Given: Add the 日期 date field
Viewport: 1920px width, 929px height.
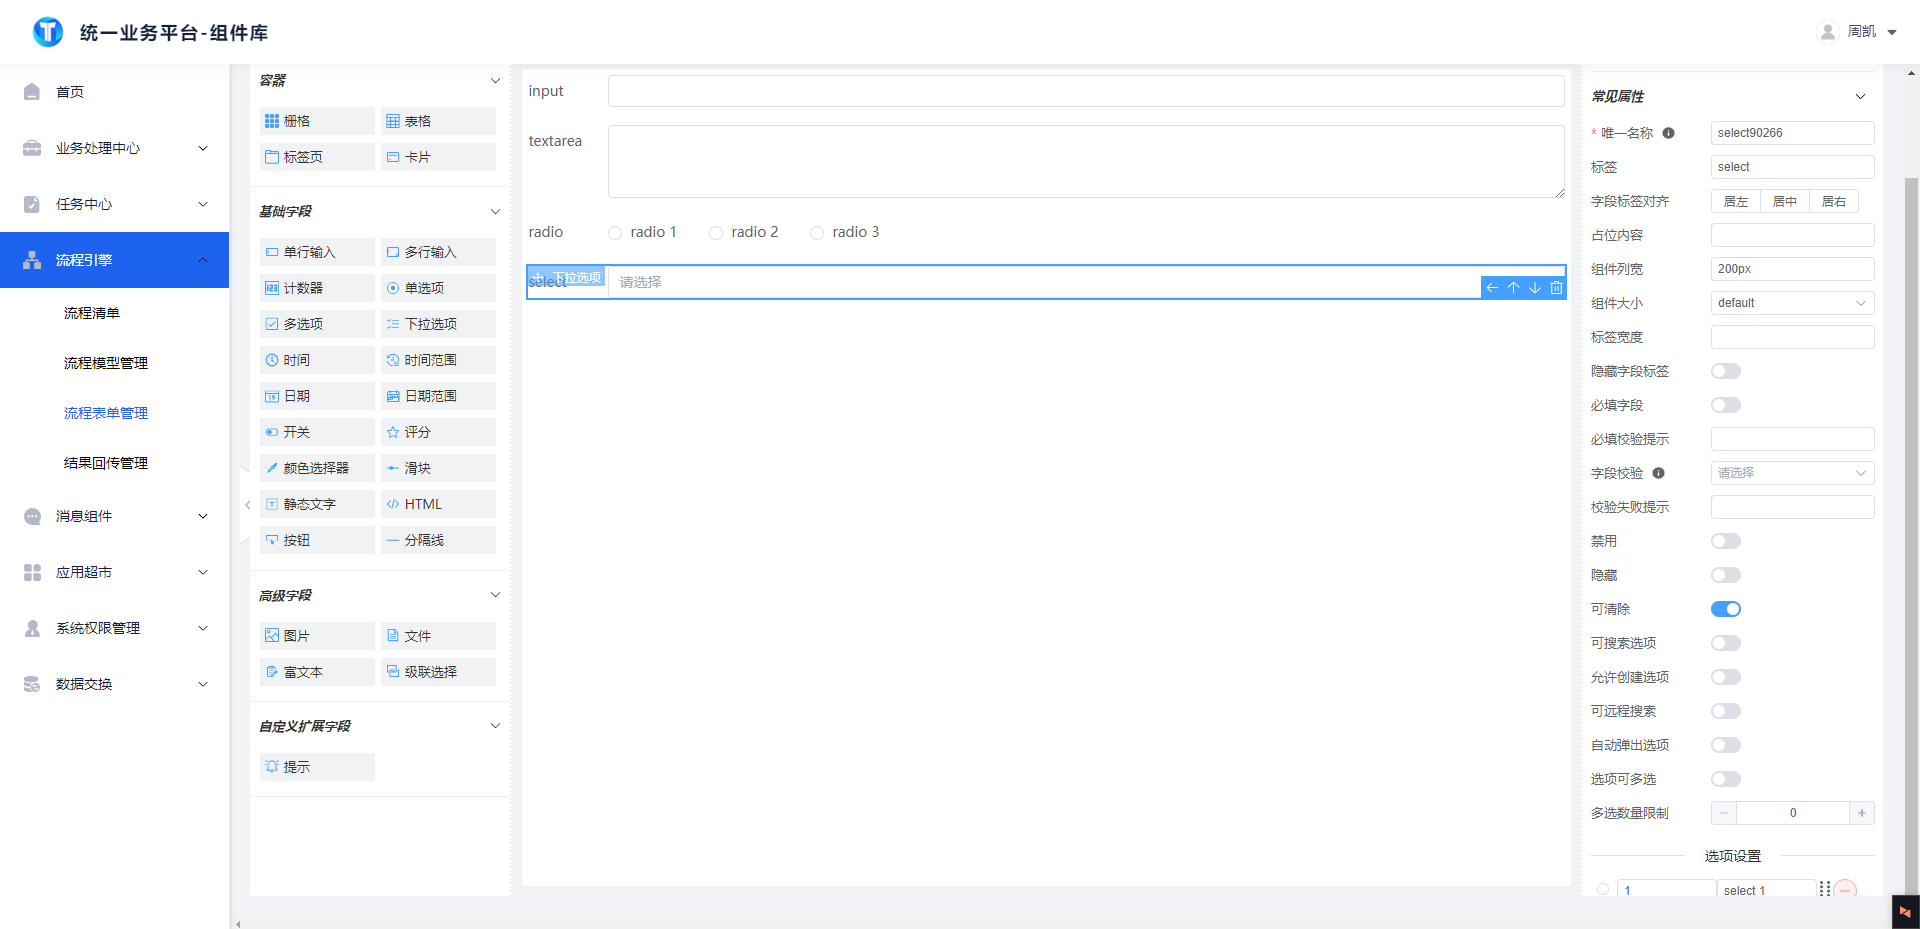Looking at the screenshot, I should tap(317, 396).
